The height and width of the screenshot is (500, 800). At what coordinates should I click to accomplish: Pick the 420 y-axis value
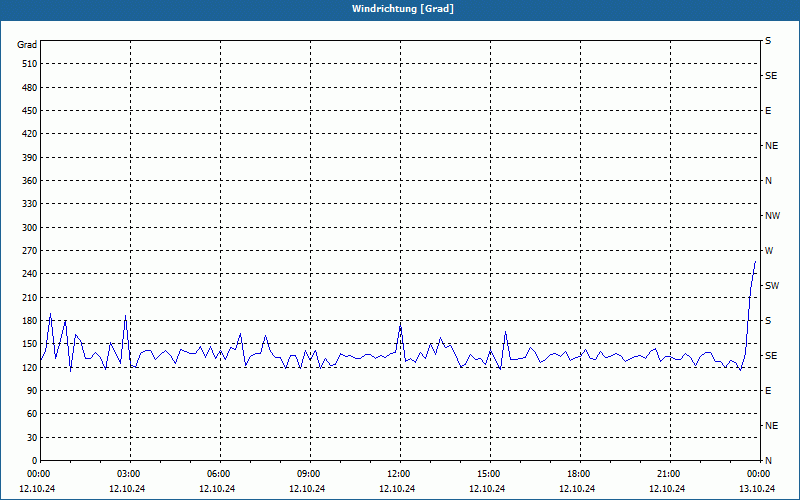(30, 134)
